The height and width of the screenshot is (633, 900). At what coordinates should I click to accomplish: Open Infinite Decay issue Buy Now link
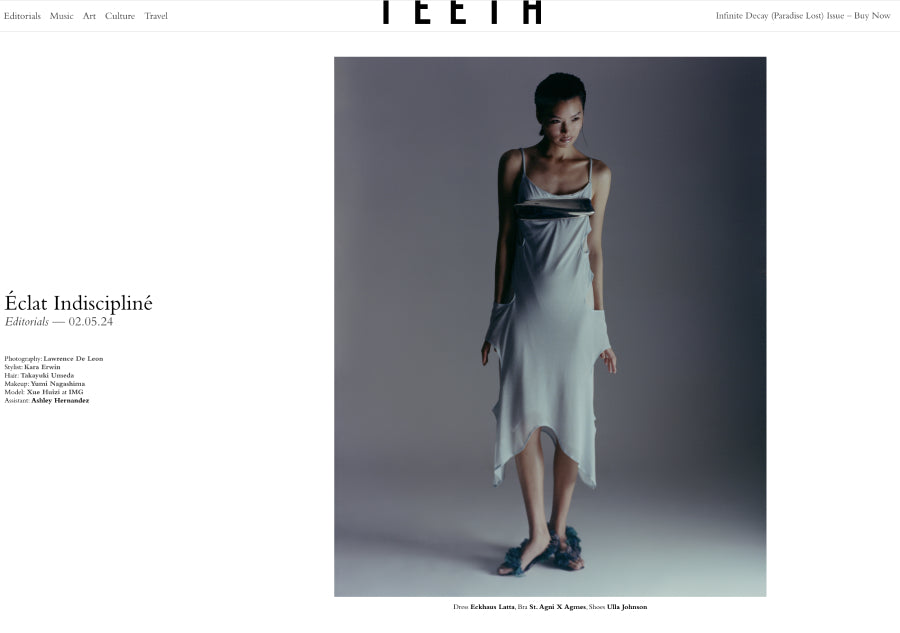click(802, 16)
